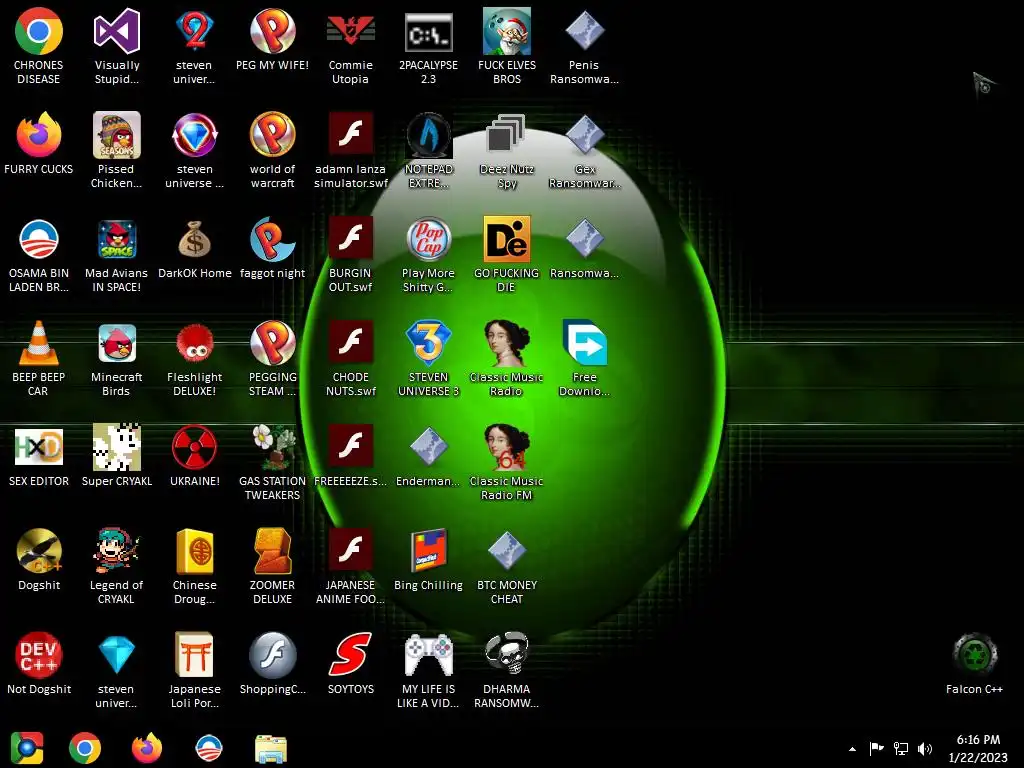1024x768 pixels.
Task: Open the STEVEN UNIVERSE 3 icon
Action: (x=428, y=343)
